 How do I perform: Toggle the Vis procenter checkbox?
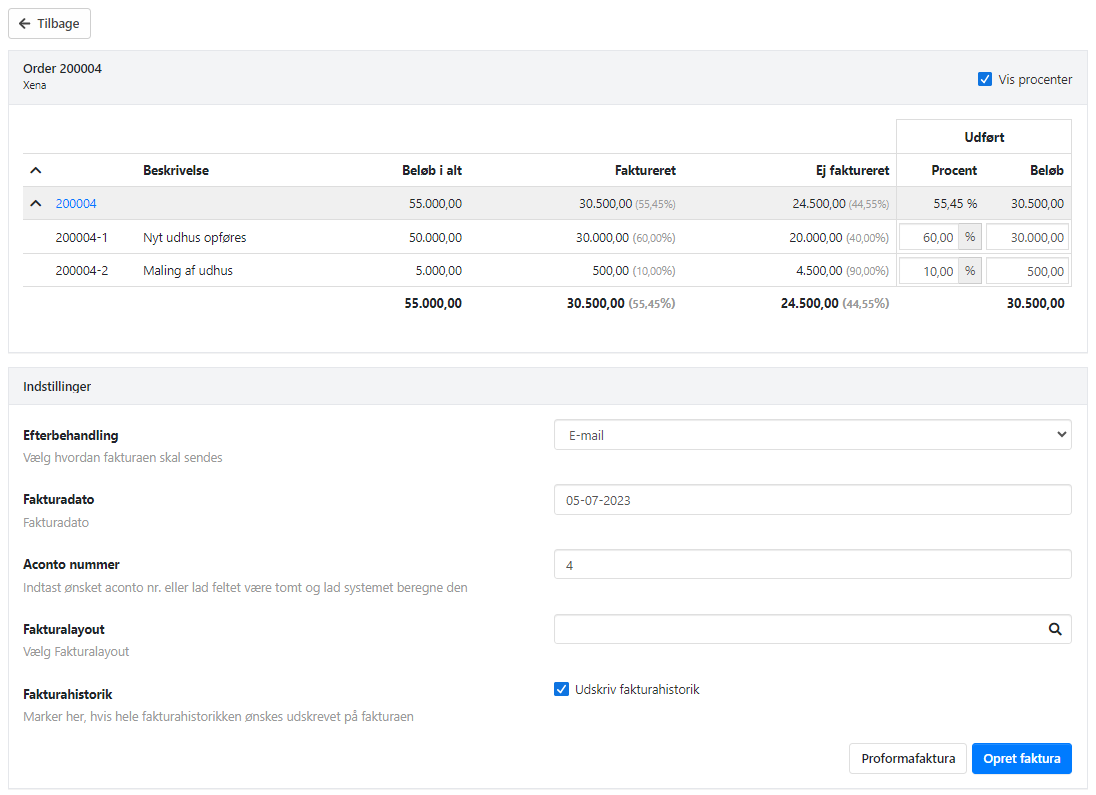pos(985,79)
